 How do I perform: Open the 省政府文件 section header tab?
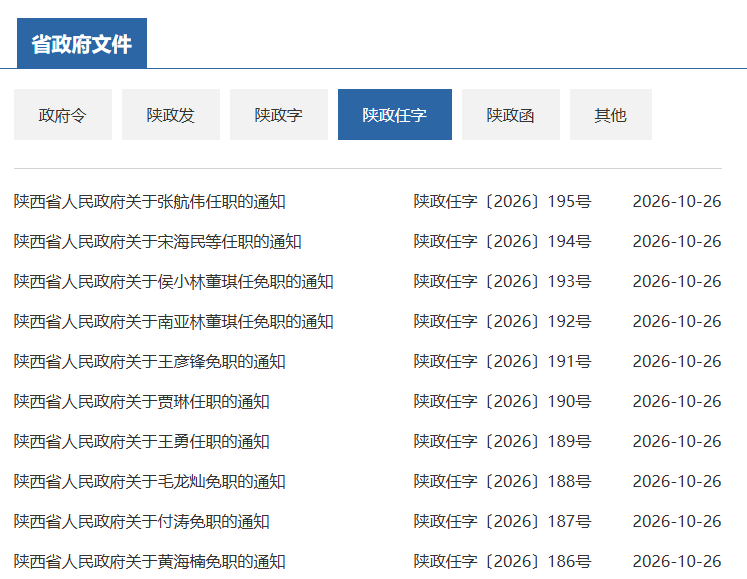pos(82,43)
